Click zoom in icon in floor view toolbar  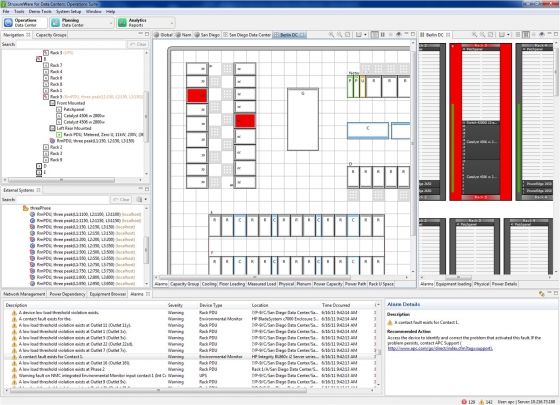(331, 35)
